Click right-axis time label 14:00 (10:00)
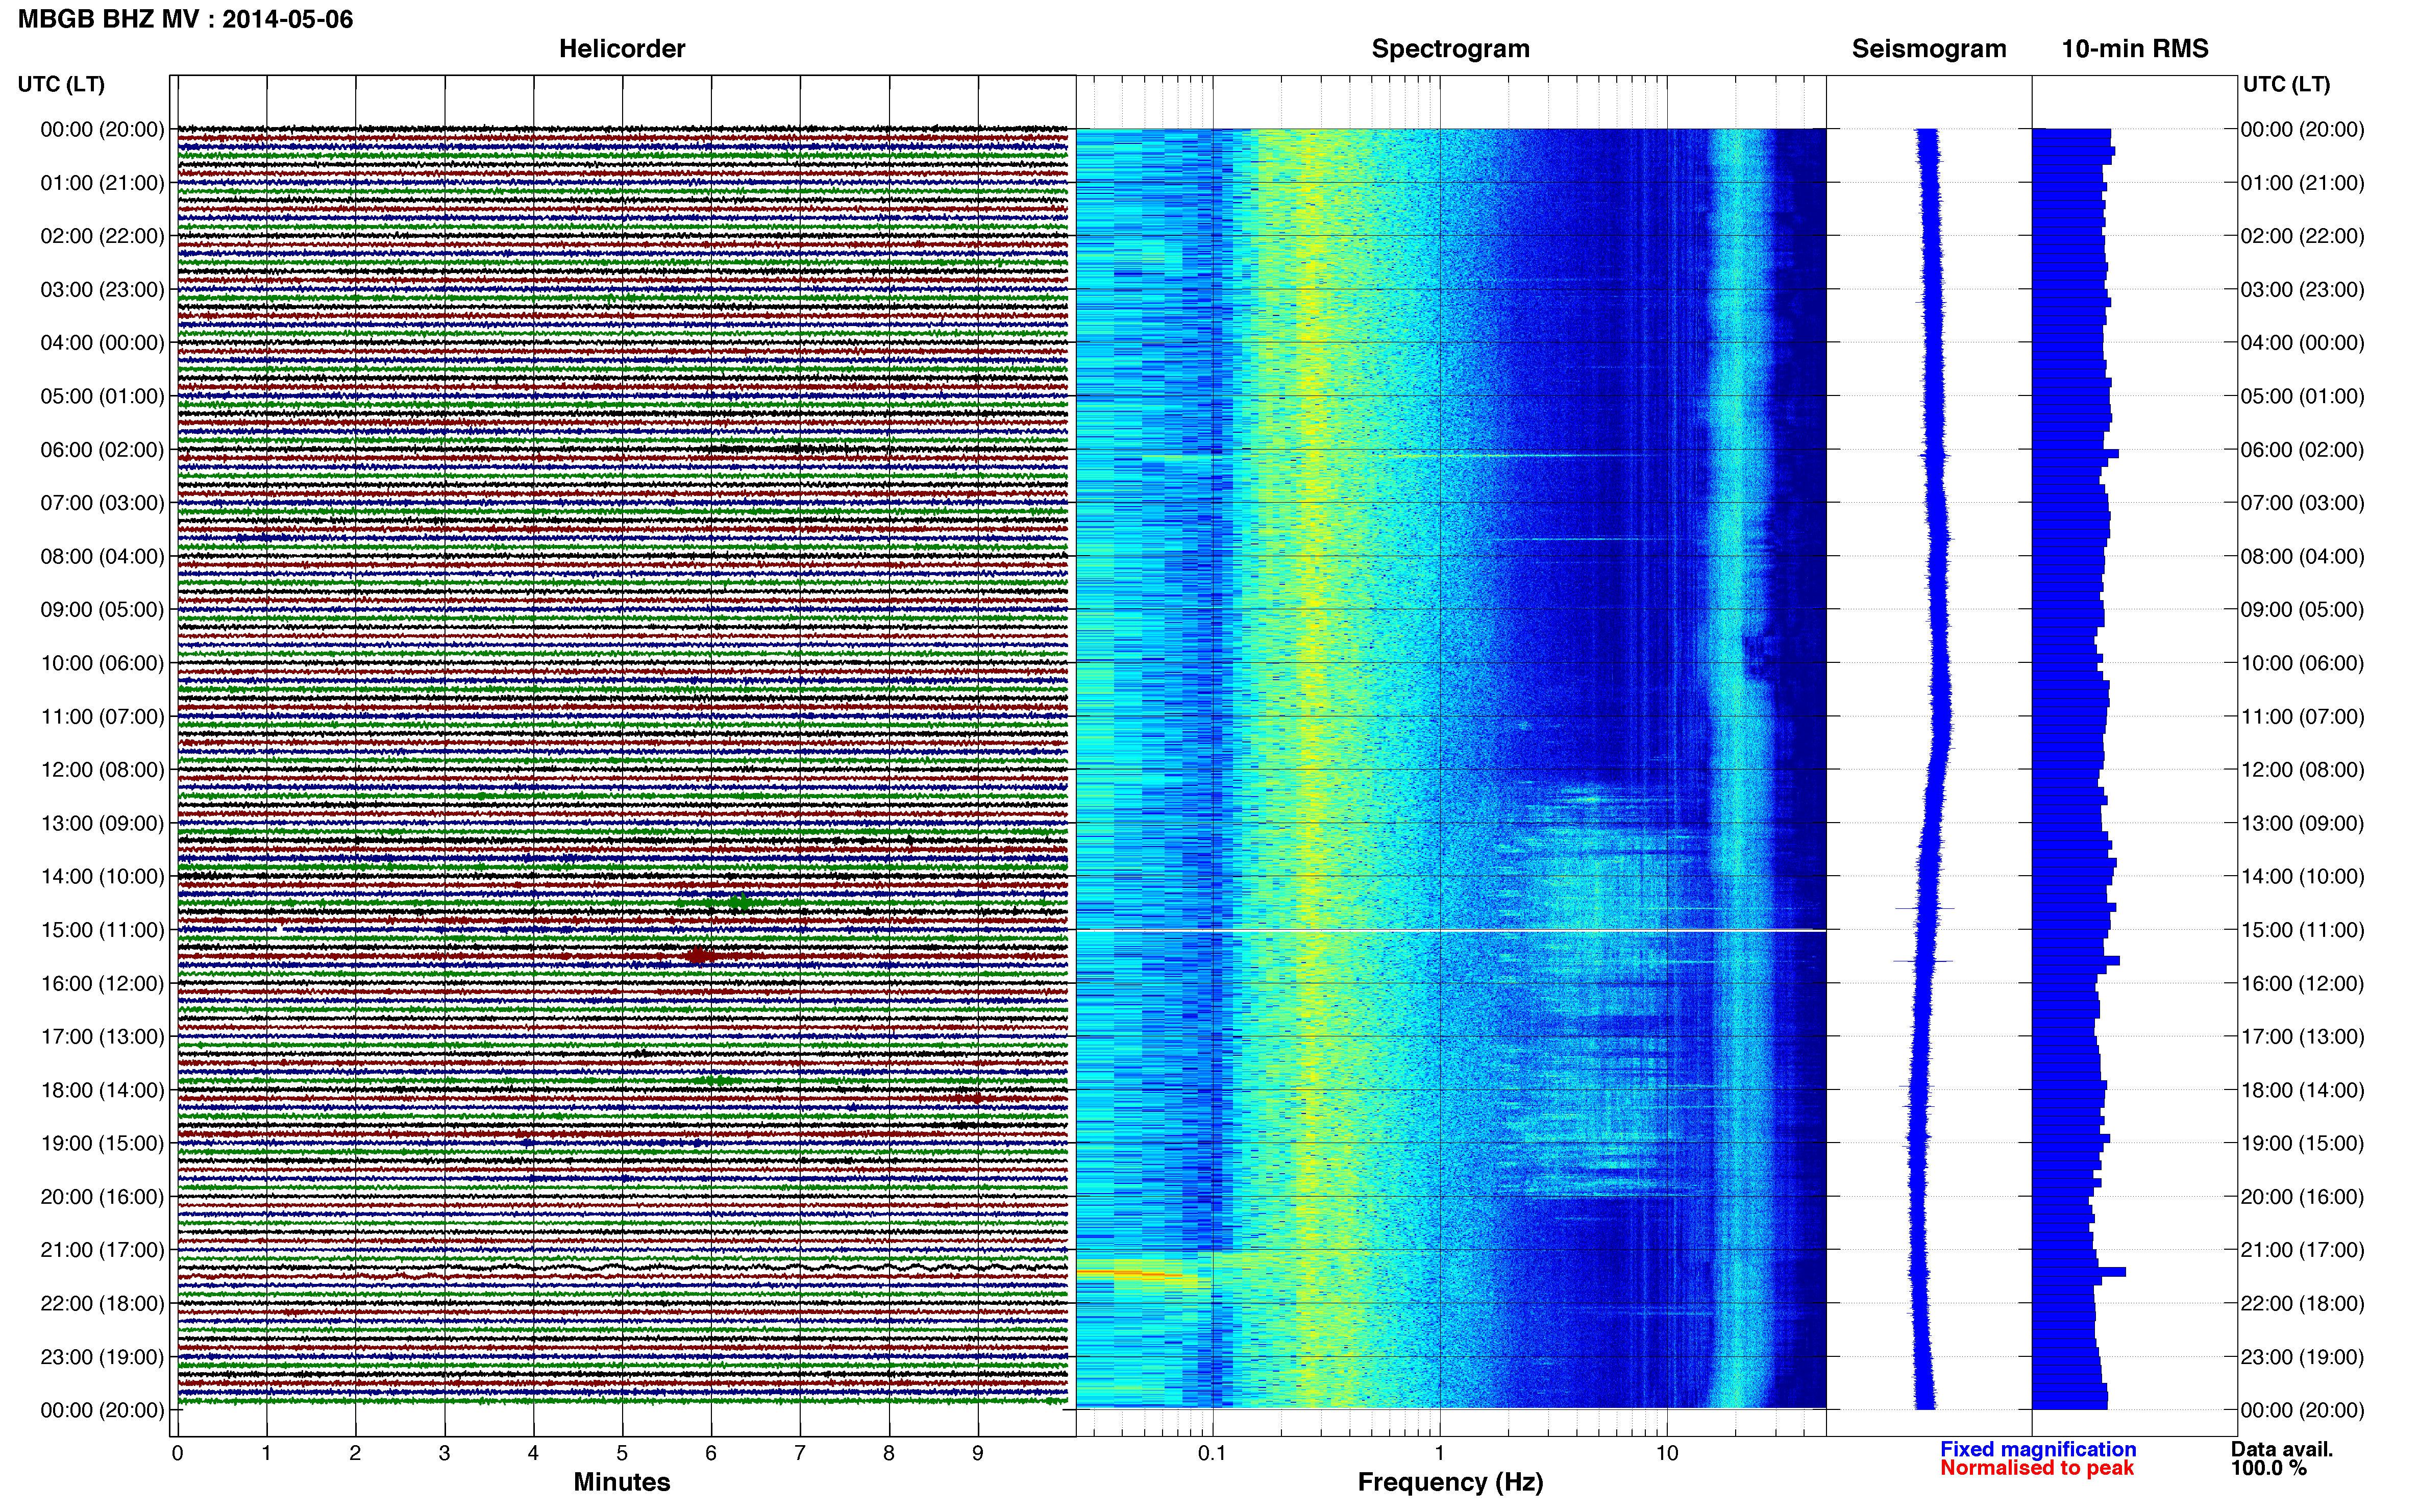Viewport: 2419px width, 1512px height. [2302, 877]
